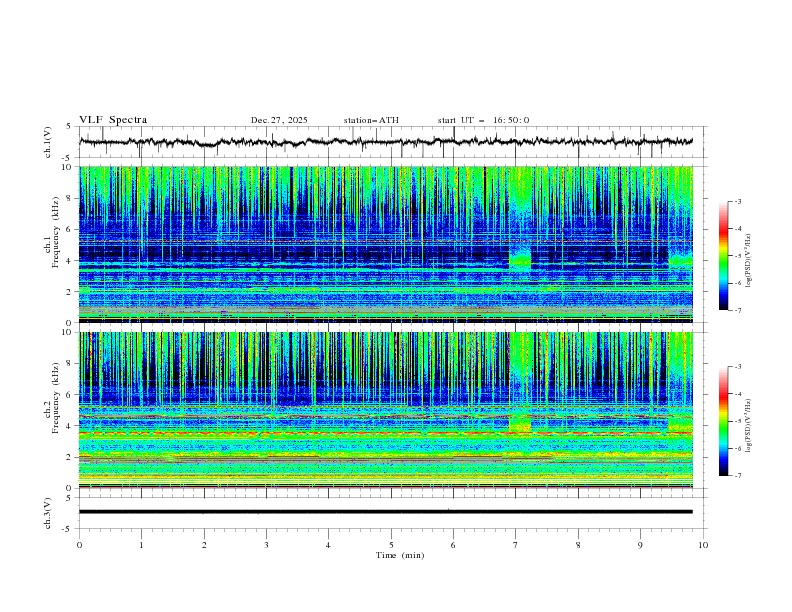Click the ch.1 waveform trace
This screenshot has height=612, width=792.
point(386,142)
